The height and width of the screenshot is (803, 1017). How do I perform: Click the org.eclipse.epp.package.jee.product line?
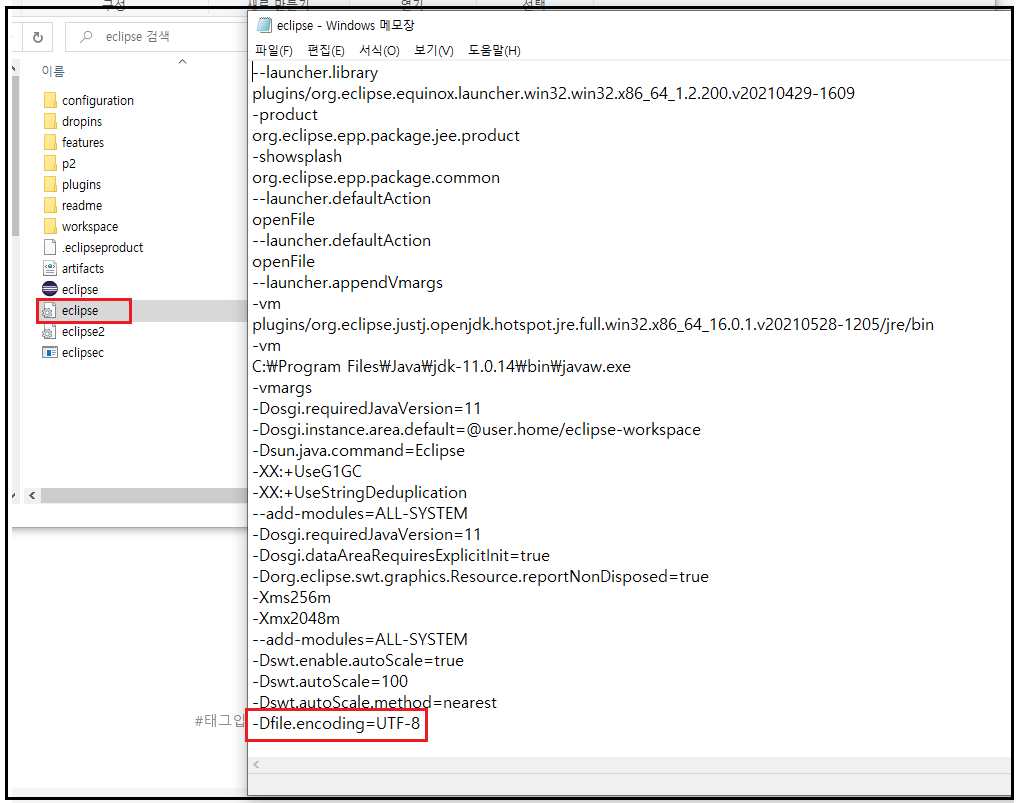386,136
